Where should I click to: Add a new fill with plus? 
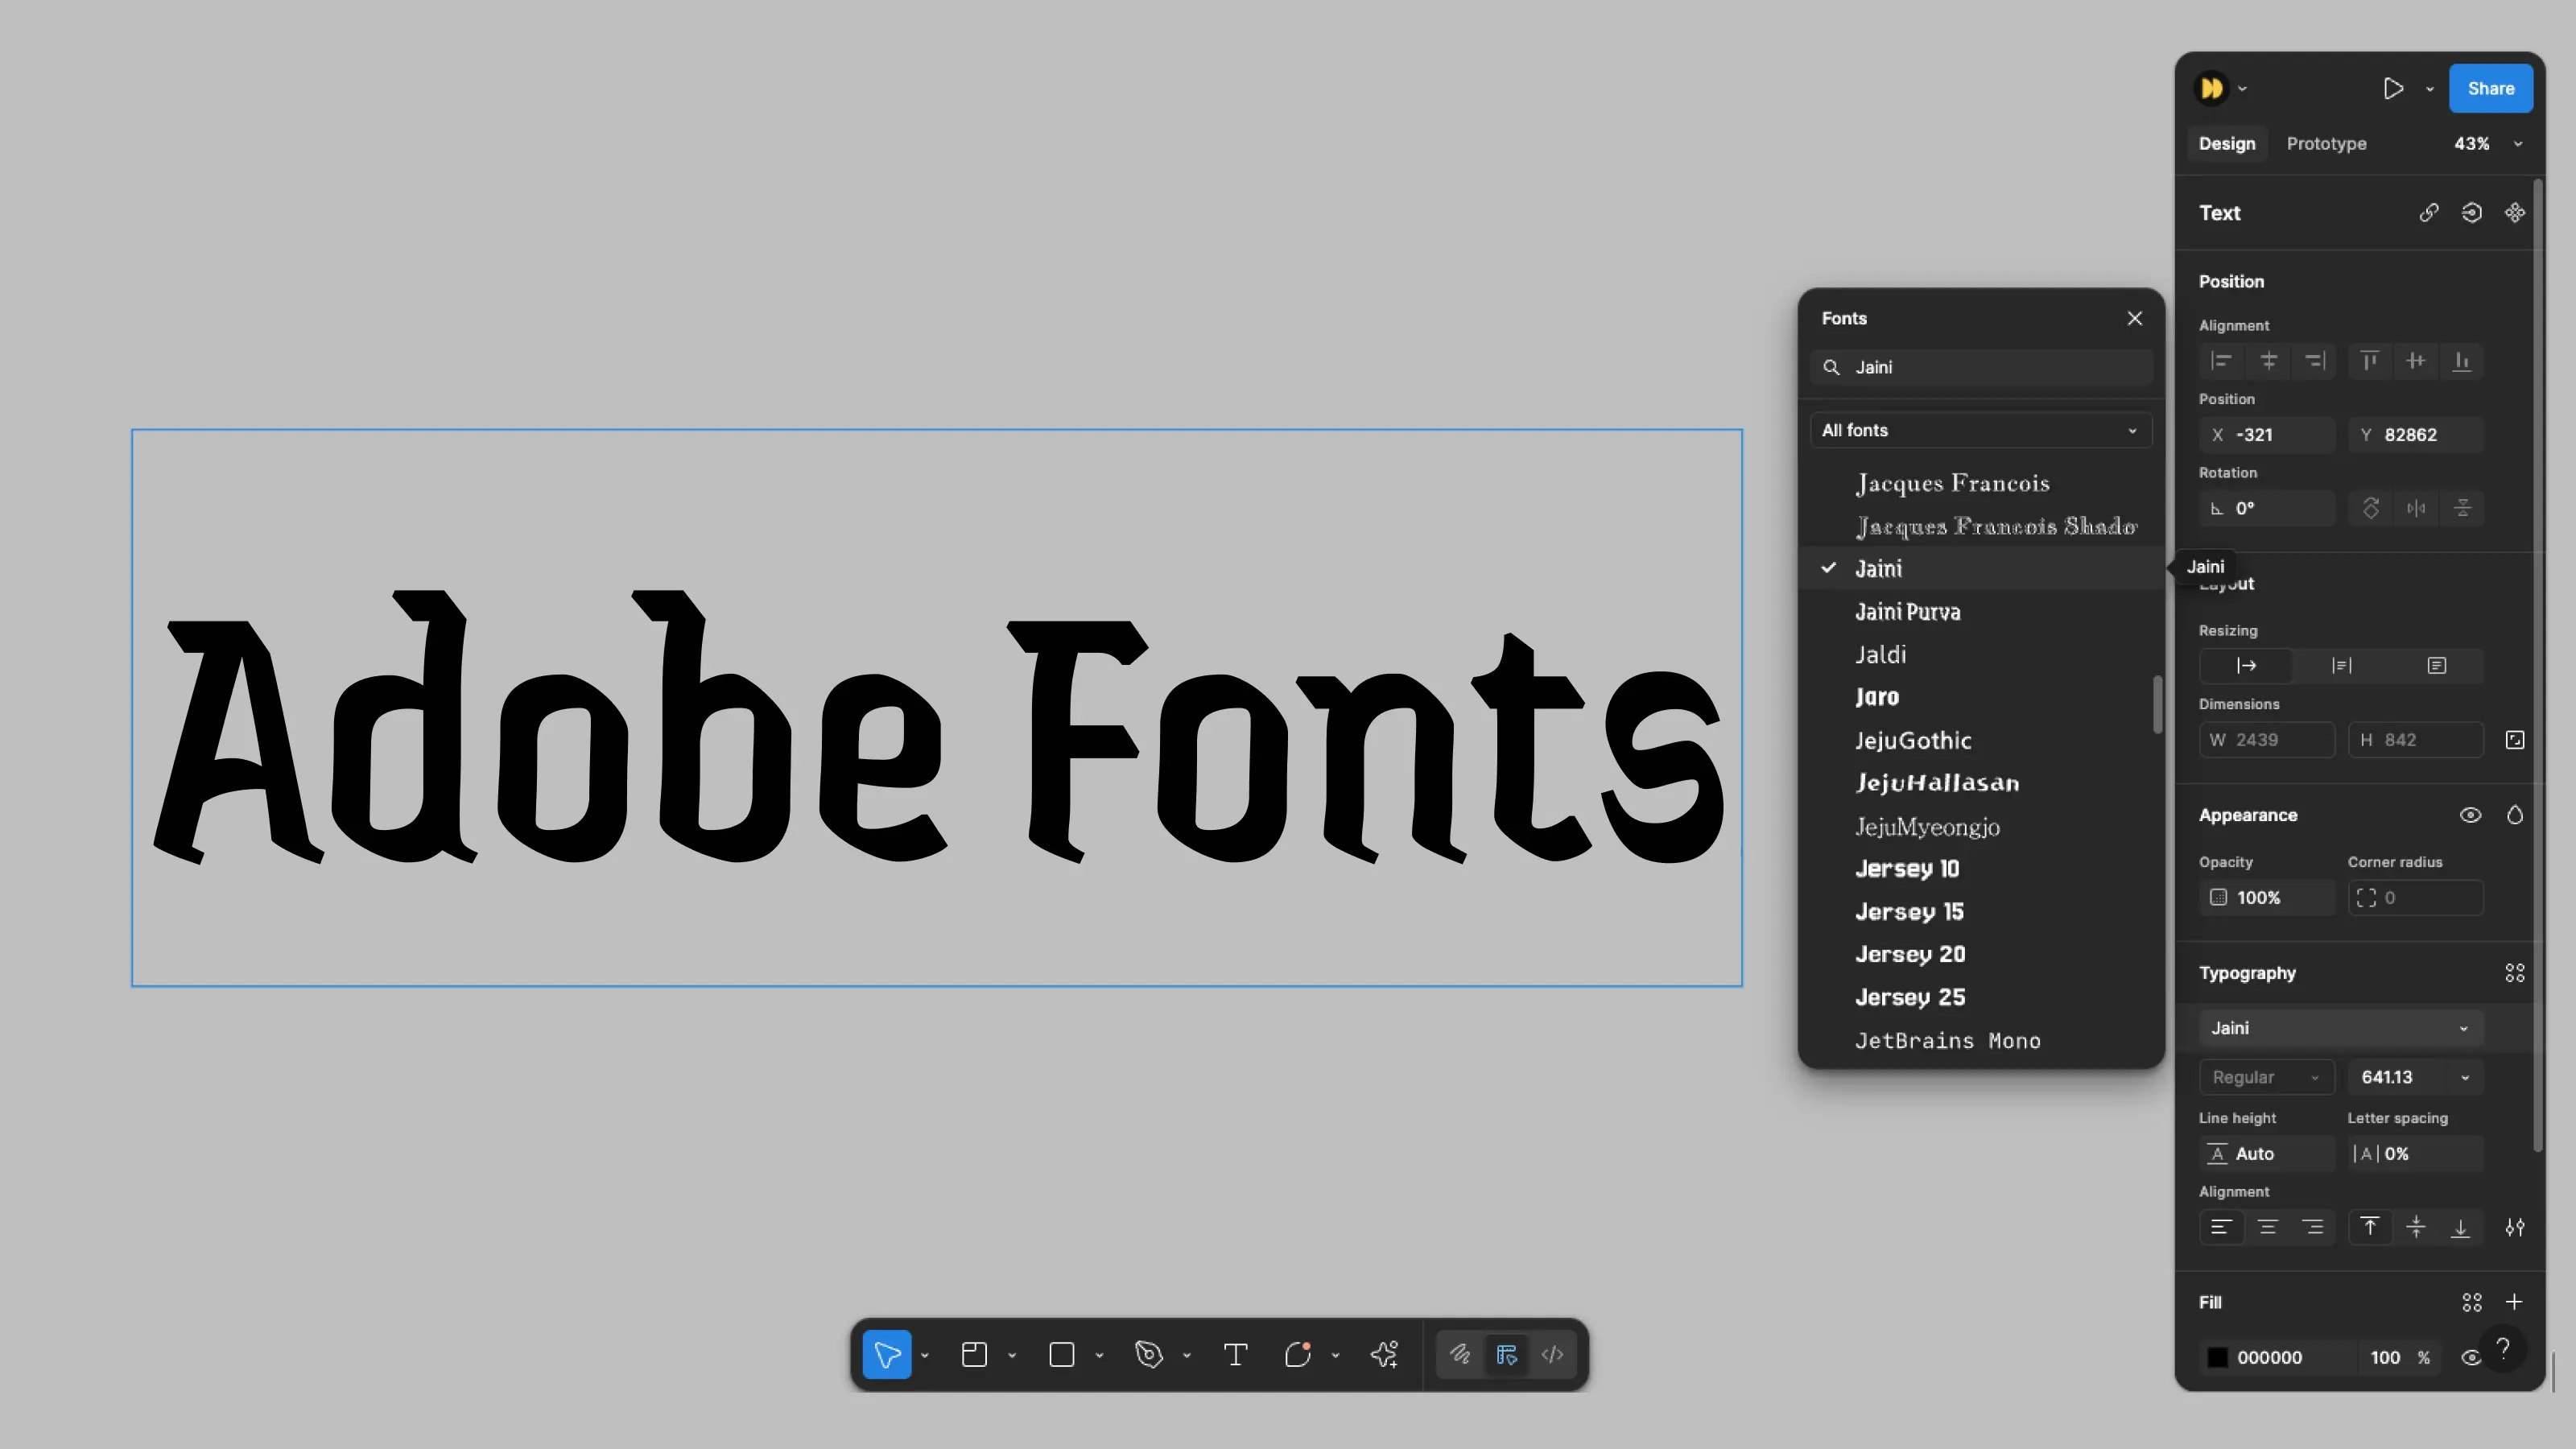(2514, 1302)
